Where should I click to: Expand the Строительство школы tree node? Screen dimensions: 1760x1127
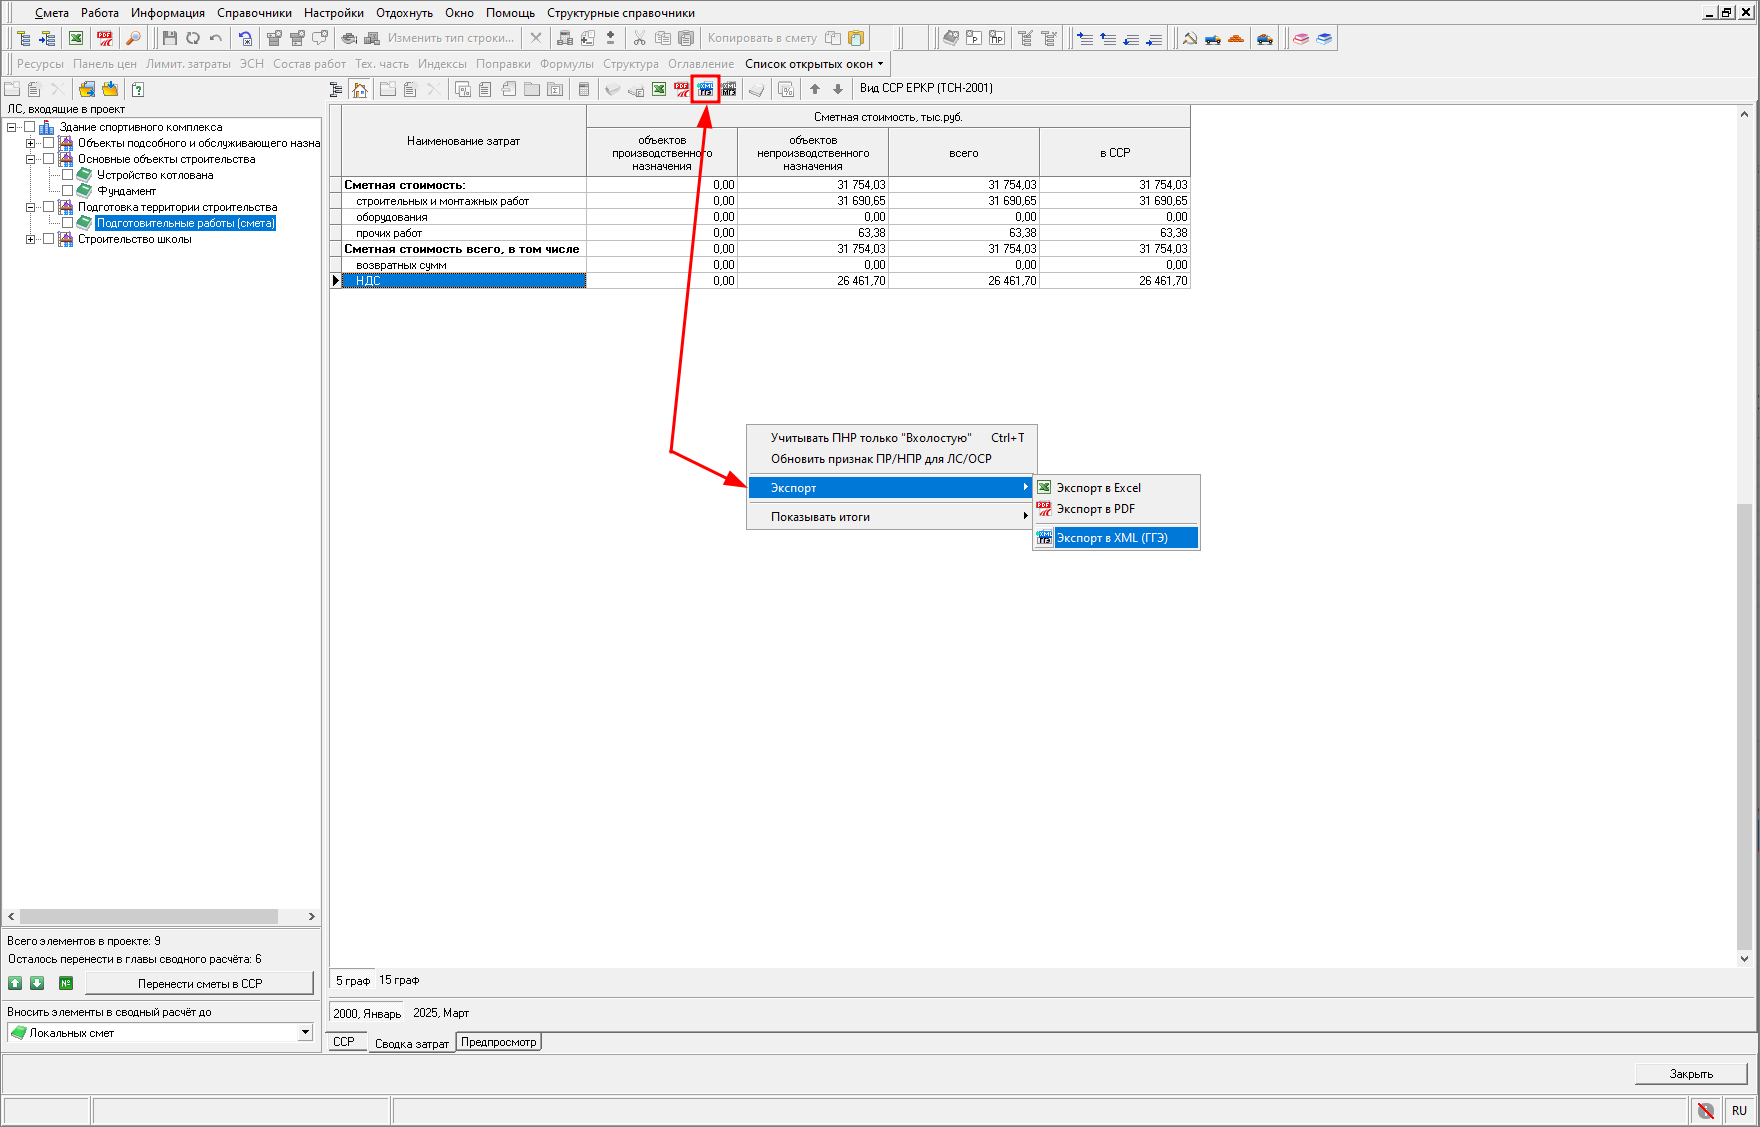coord(31,239)
